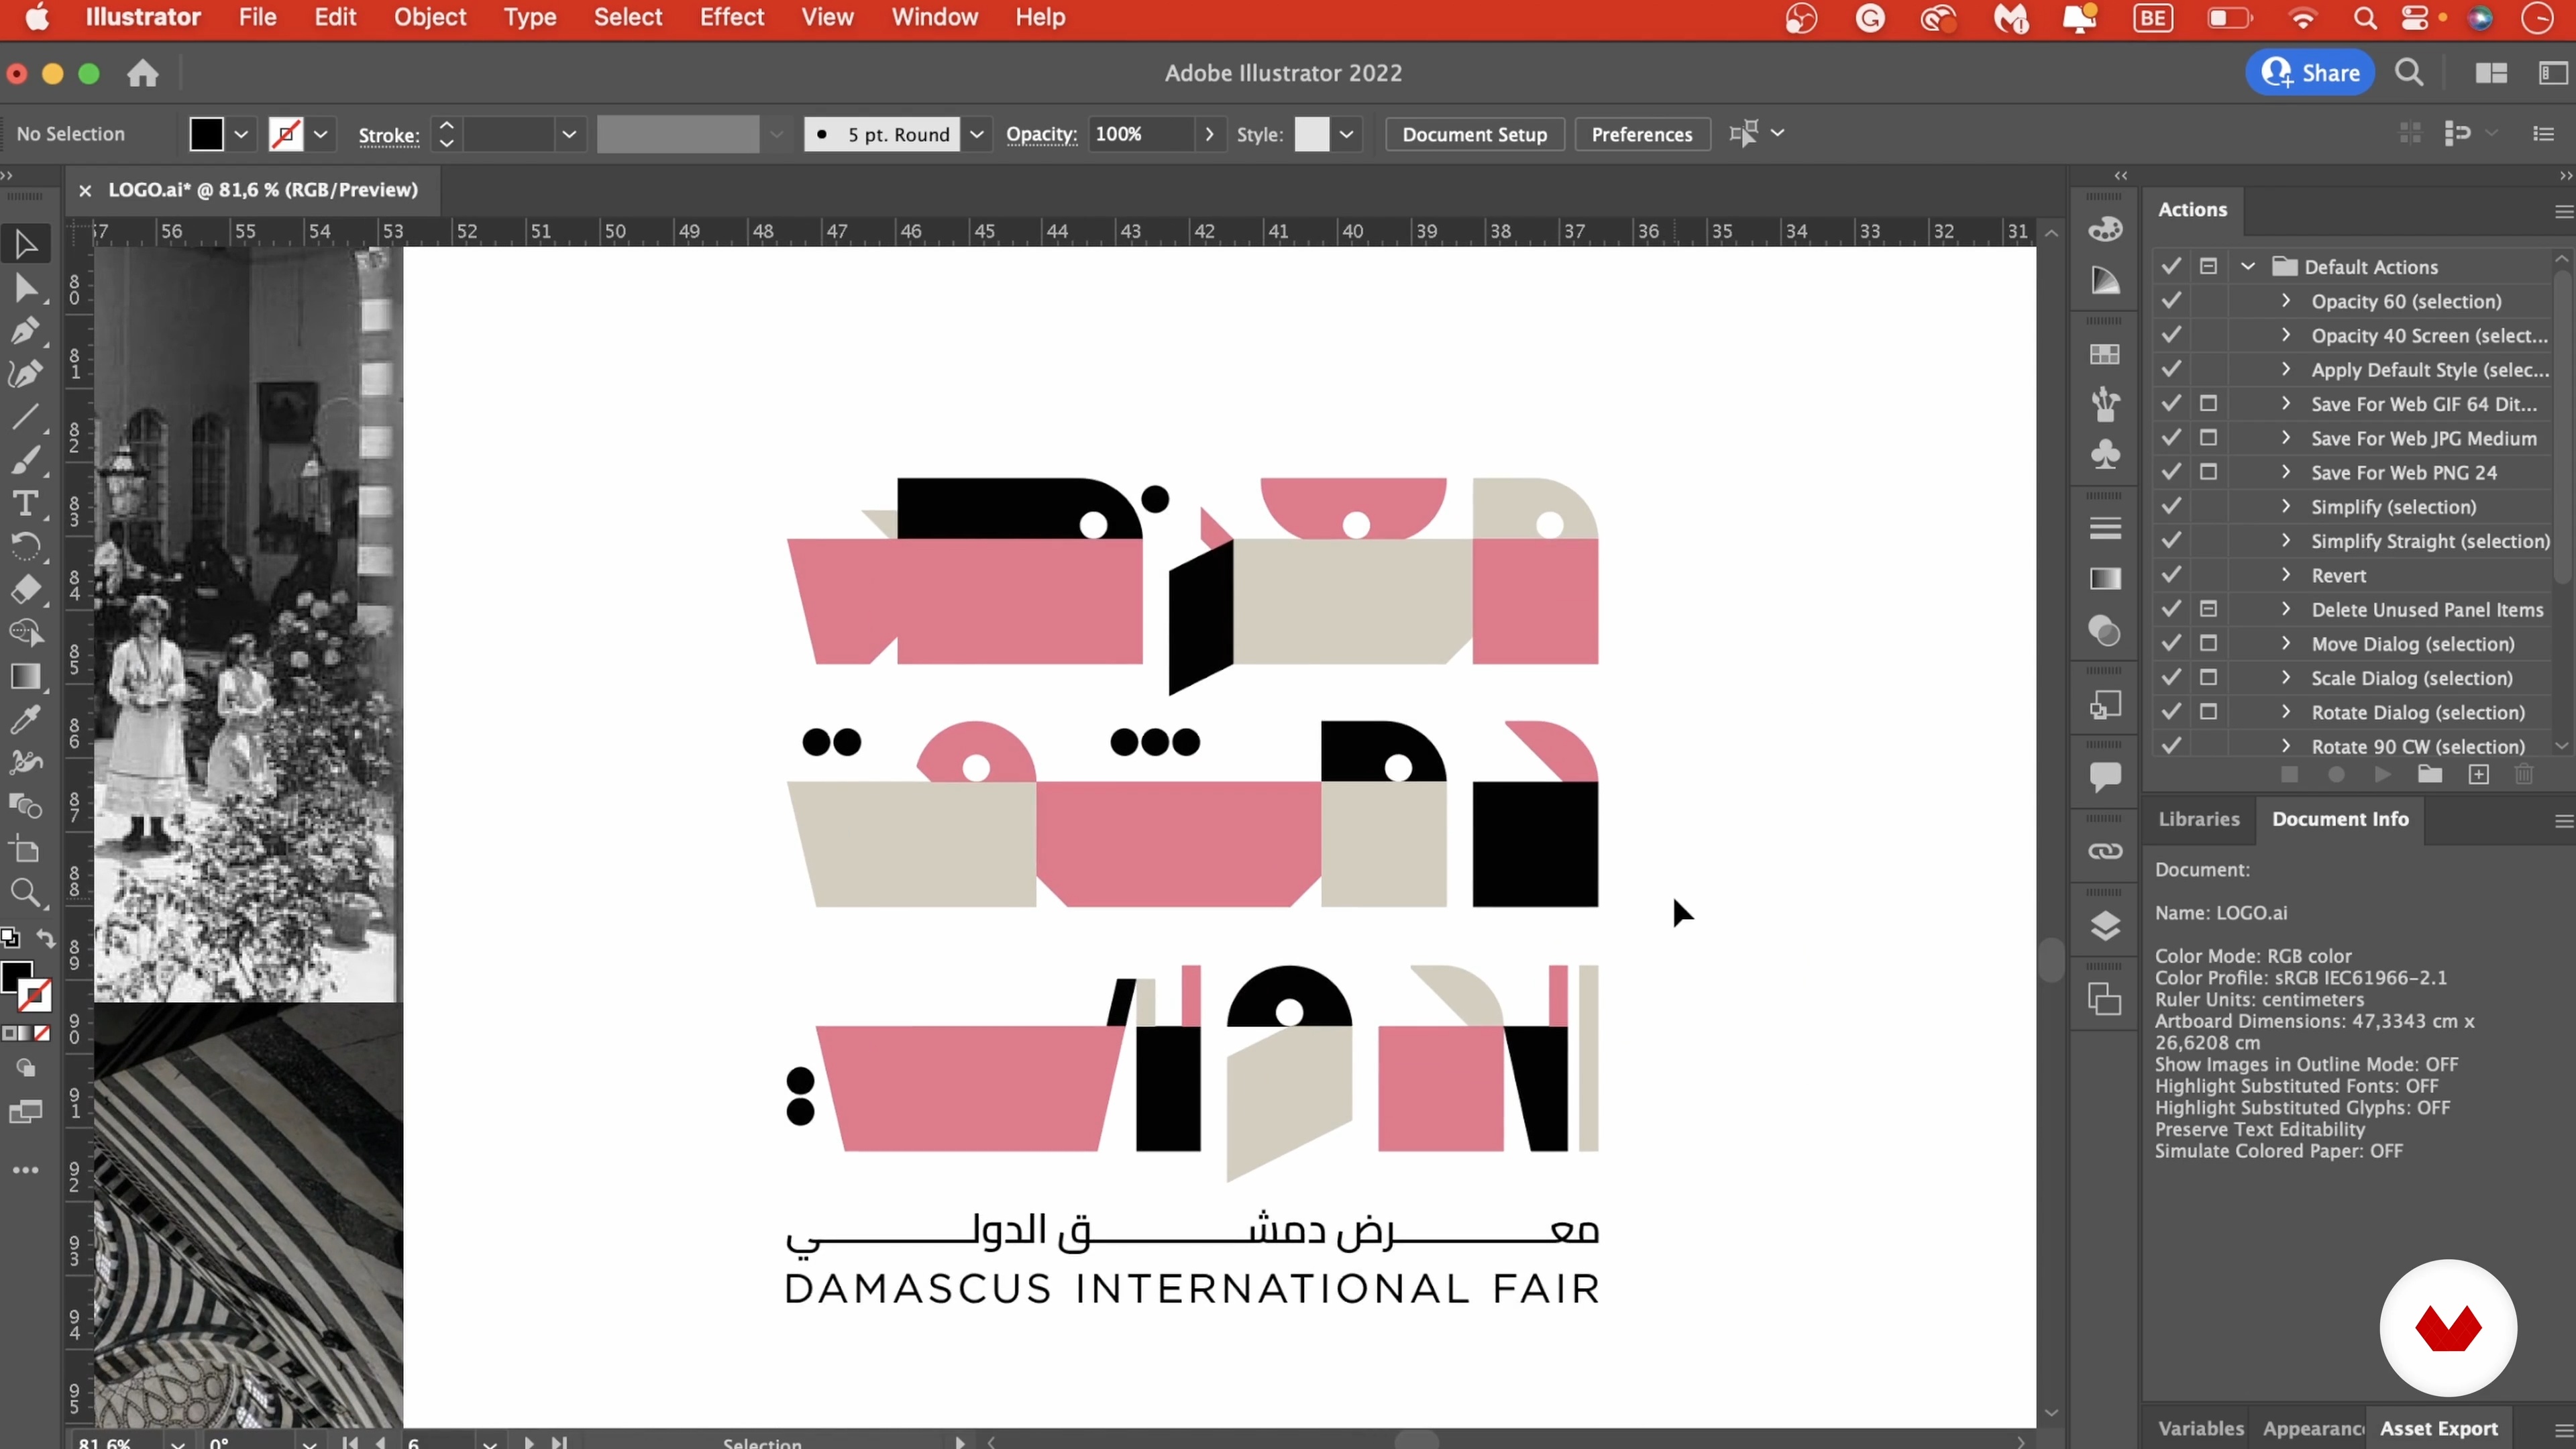The height and width of the screenshot is (1449, 2576).
Task: Select the Pen tool
Action: pos(26,331)
